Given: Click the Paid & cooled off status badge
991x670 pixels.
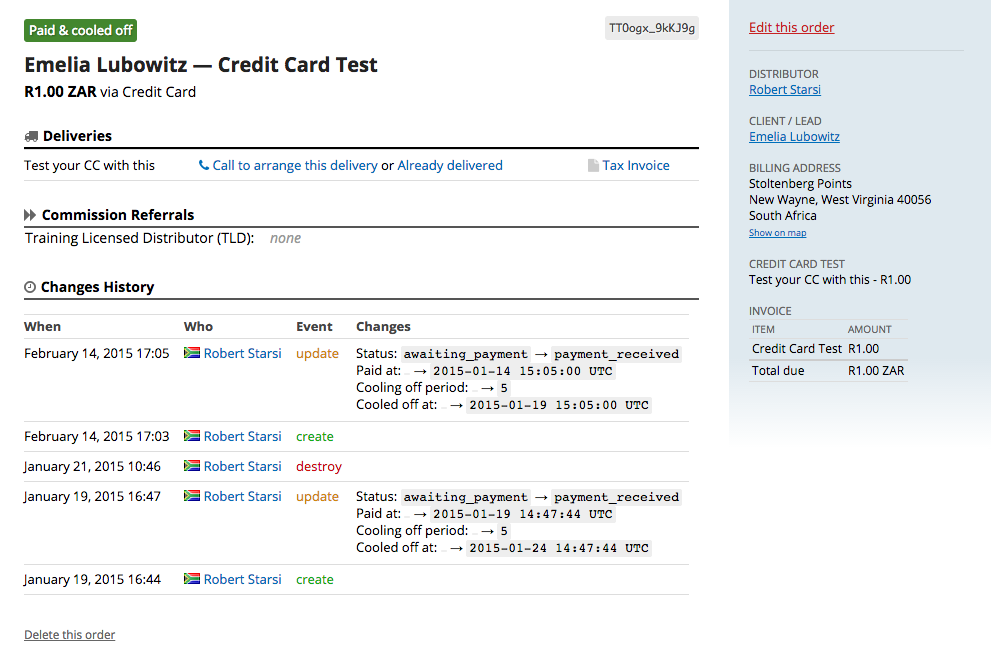Looking at the screenshot, I should coord(81,30).
